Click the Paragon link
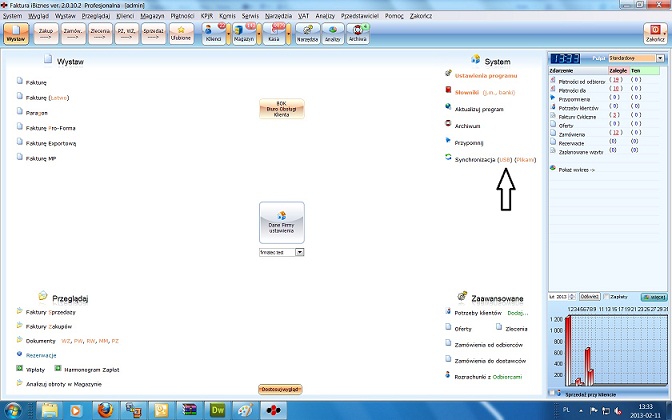The width and height of the screenshot is (672, 420). [x=36, y=113]
